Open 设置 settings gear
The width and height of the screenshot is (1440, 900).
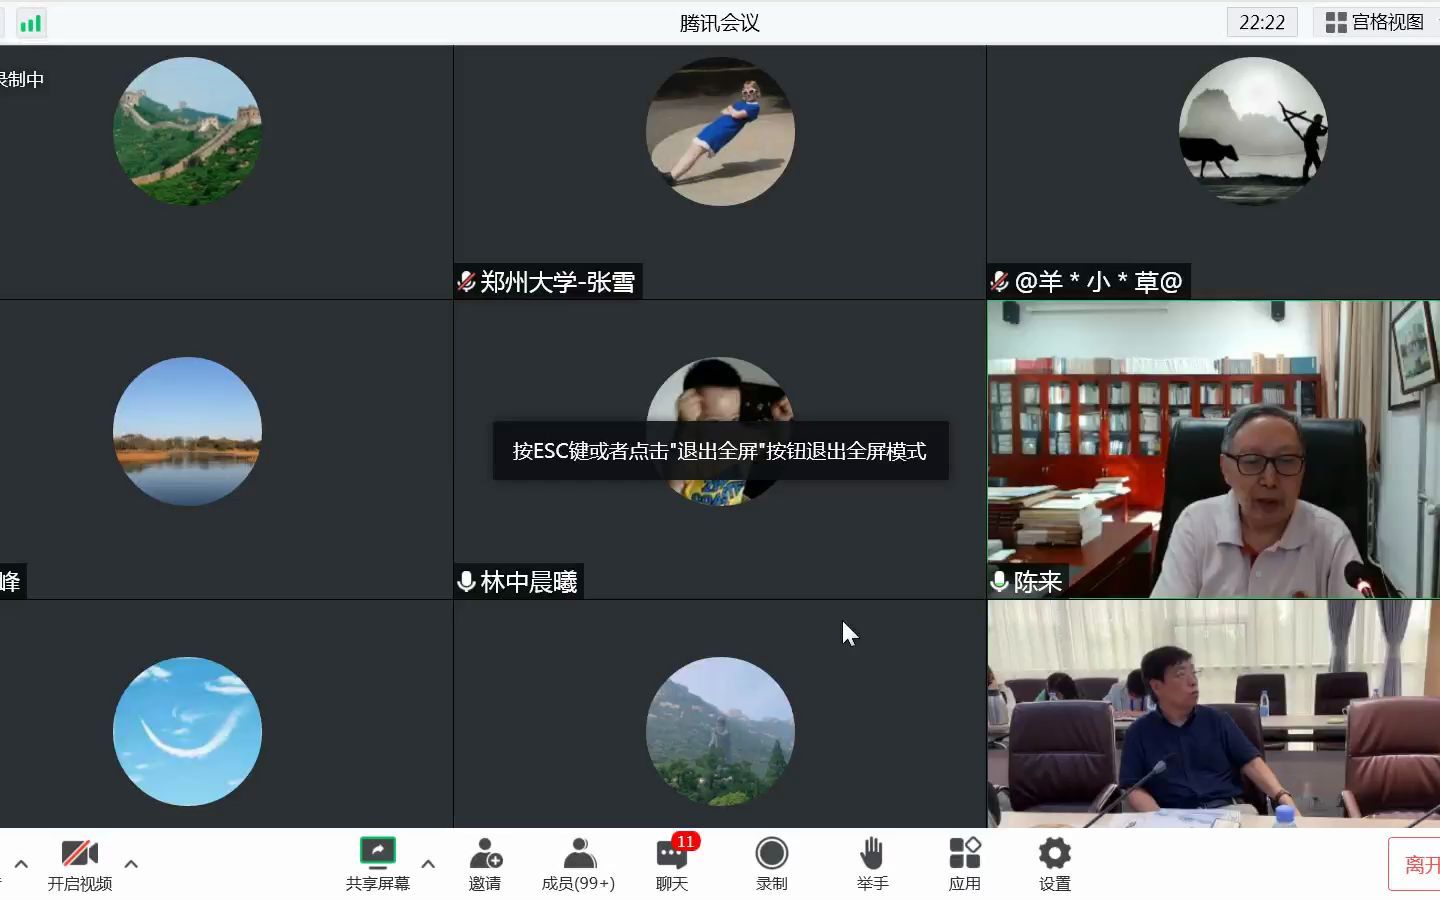tap(1055, 865)
